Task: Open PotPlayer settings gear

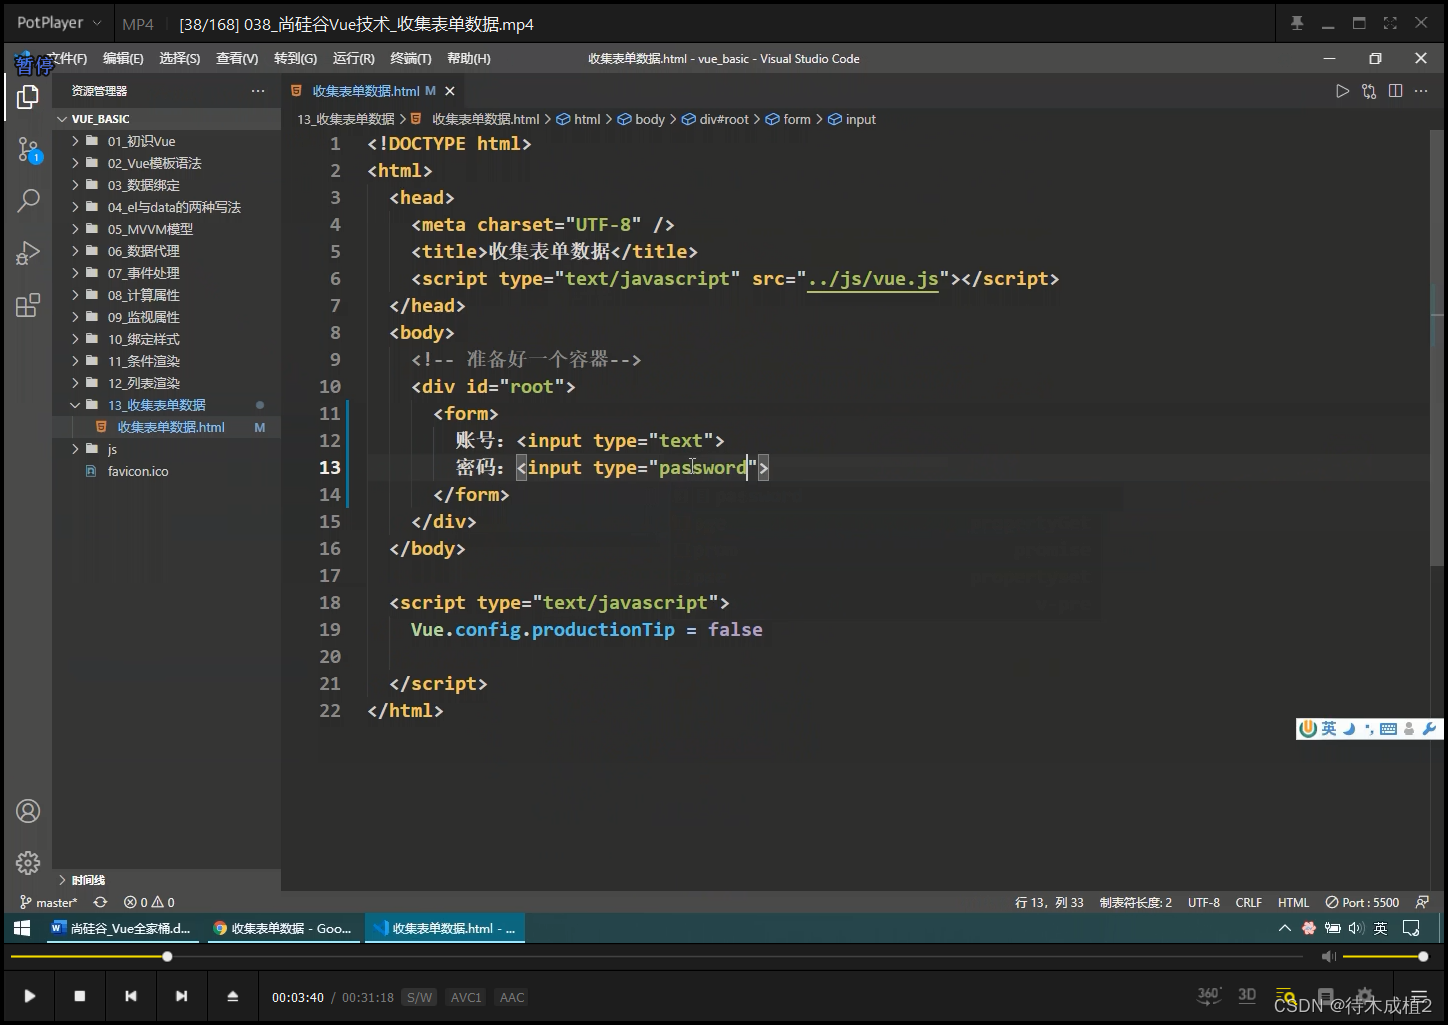Action: coord(1365,996)
